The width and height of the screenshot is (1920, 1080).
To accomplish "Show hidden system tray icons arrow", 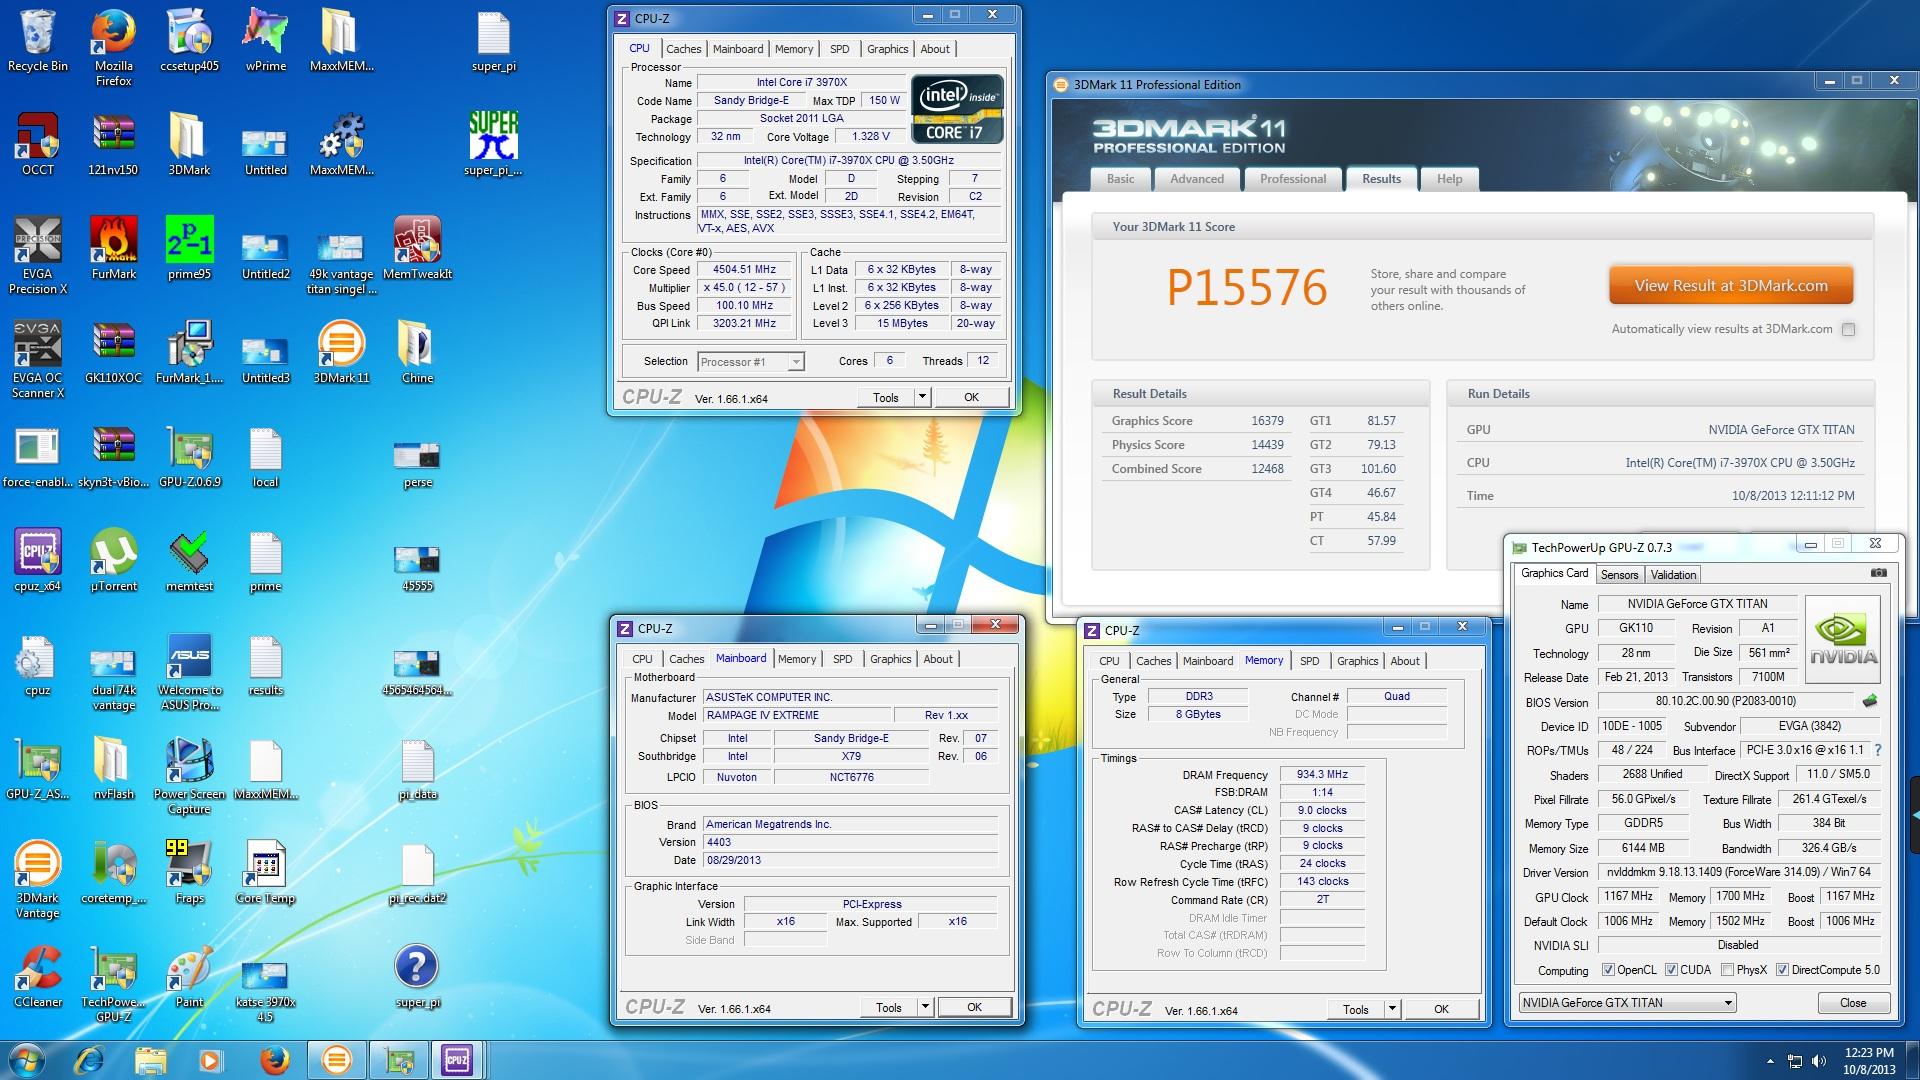I will pyautogui.click(x=1770, y=1061).
